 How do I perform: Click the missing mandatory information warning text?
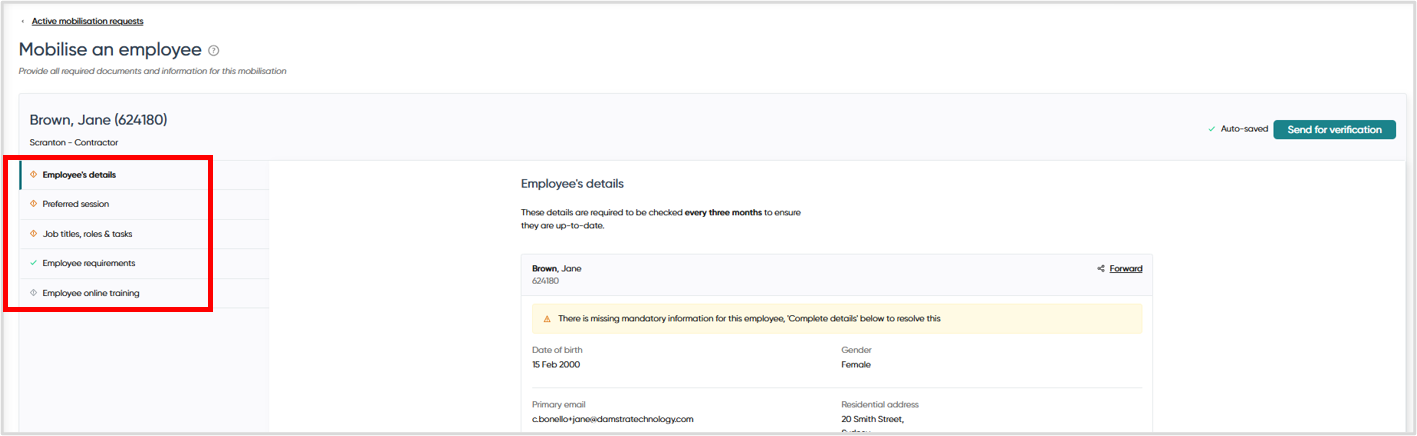[x=749, y=319]
